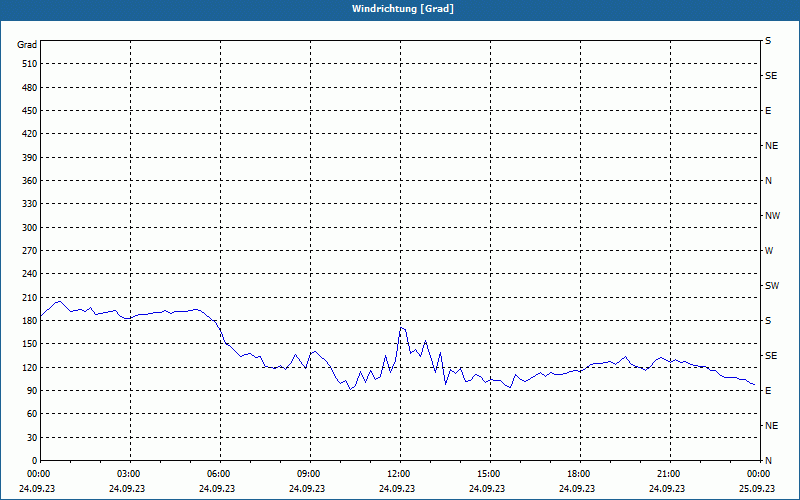Click the N compass label on the 0 line
Viewport: 800px width, 500px height.
click(768, 461)
